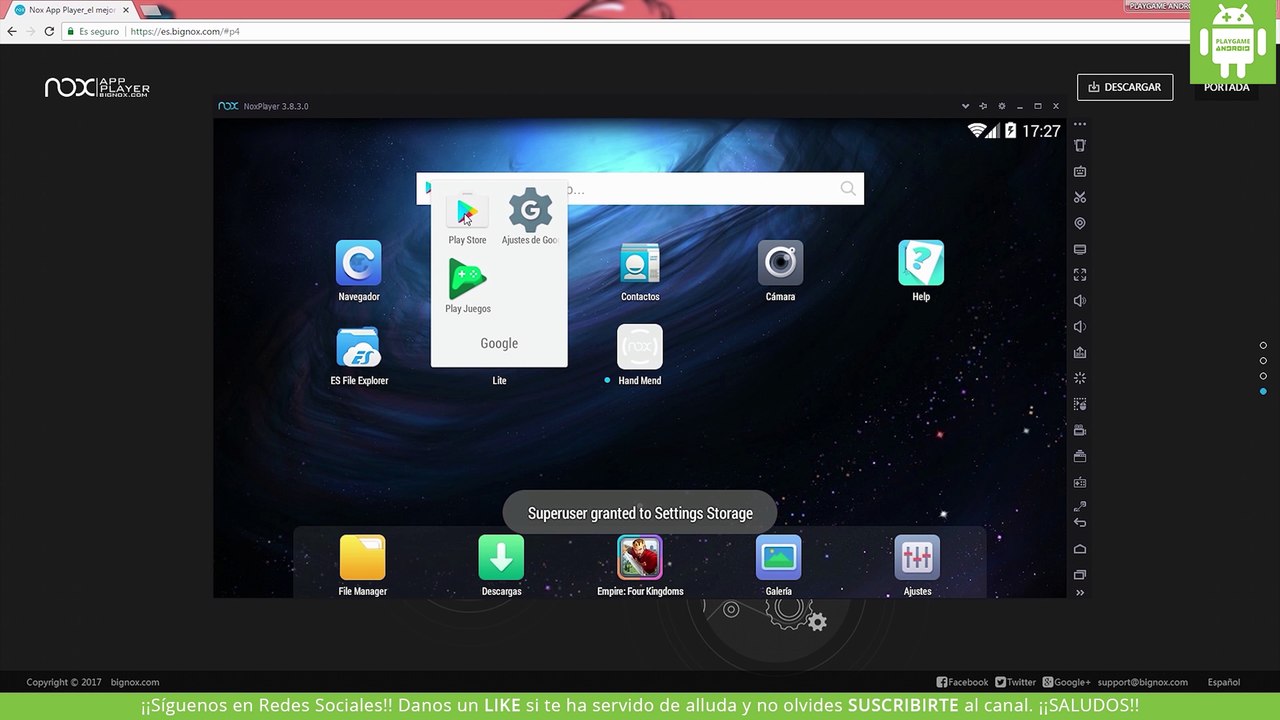The height and width of the screenshot is (720, 1280).
Task: Open virtual location pin in Nox sidebar
Action: (1080, 224)
